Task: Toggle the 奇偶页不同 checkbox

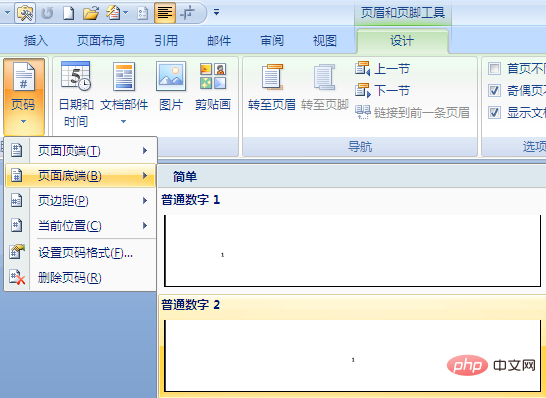Action: tap(494, 91)
